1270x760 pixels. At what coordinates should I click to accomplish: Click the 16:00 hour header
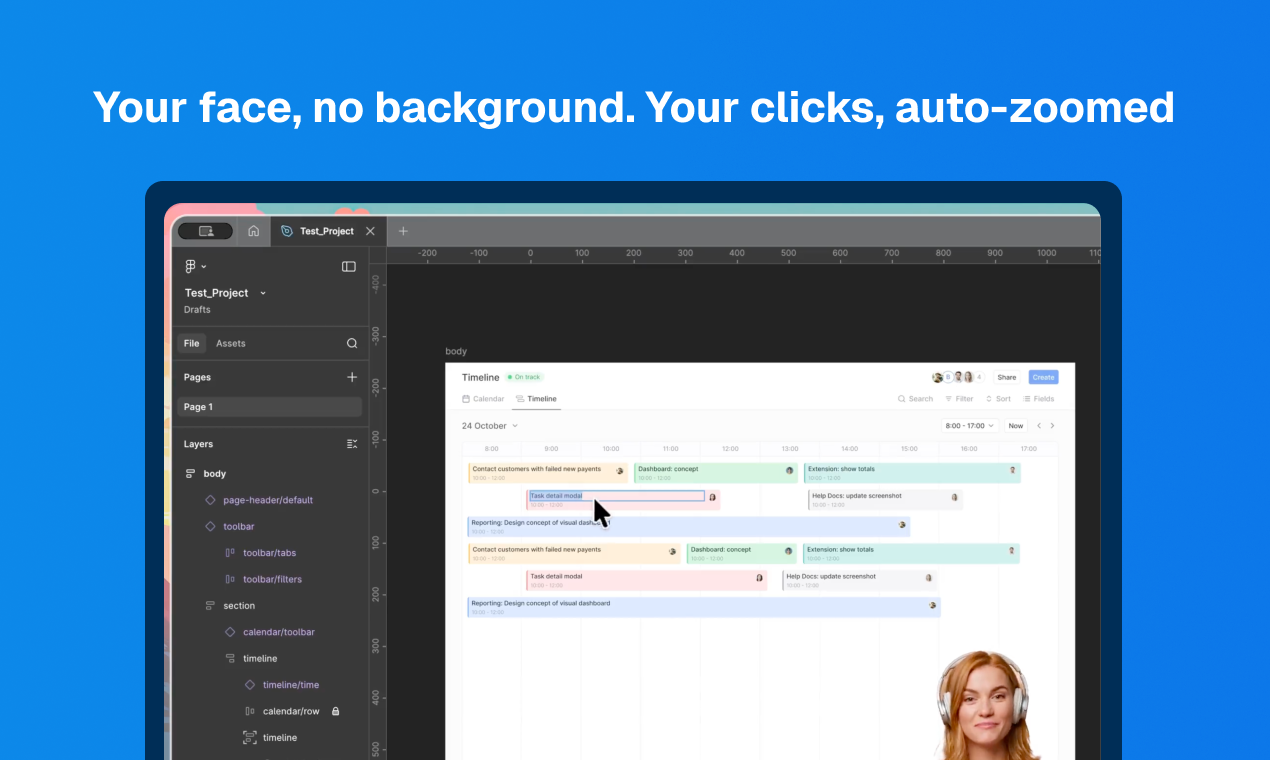(x=969, y=449)
